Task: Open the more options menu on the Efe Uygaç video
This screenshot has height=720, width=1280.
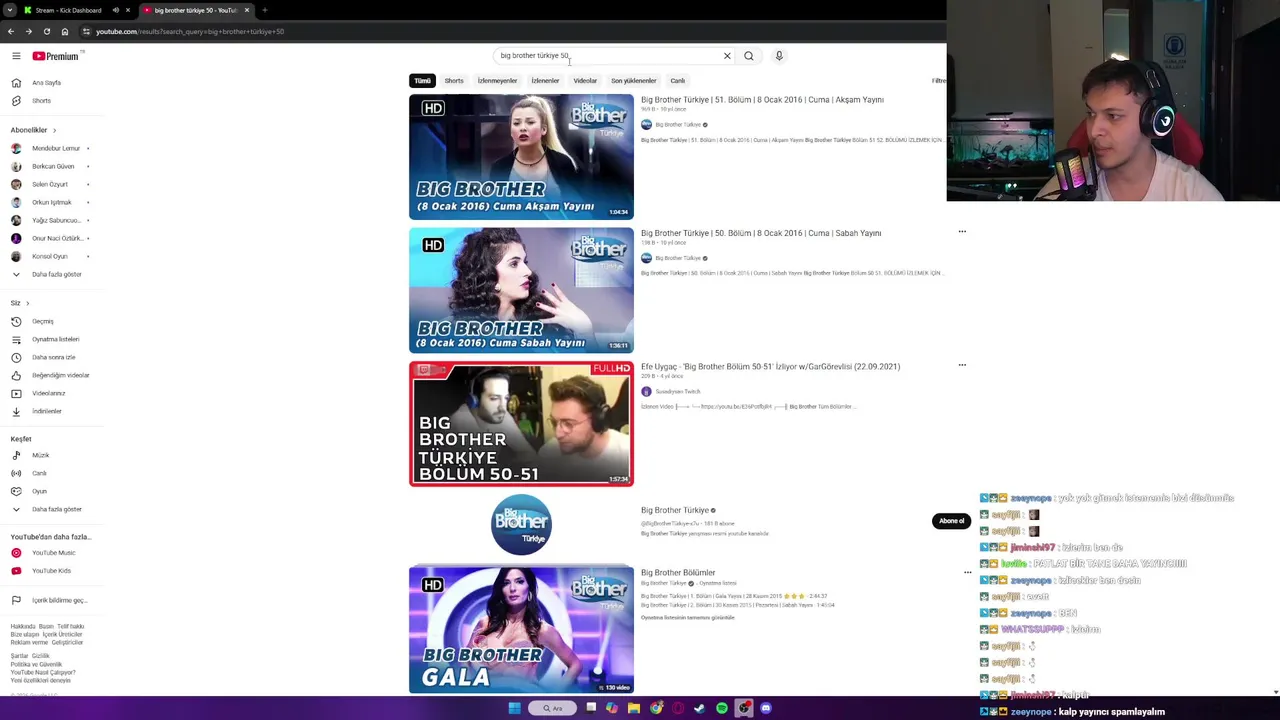Action: point(962,365)
